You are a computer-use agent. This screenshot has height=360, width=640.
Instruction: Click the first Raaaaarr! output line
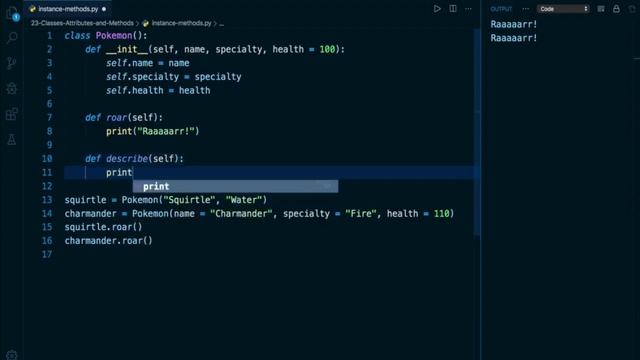click(x=513, y=24)
